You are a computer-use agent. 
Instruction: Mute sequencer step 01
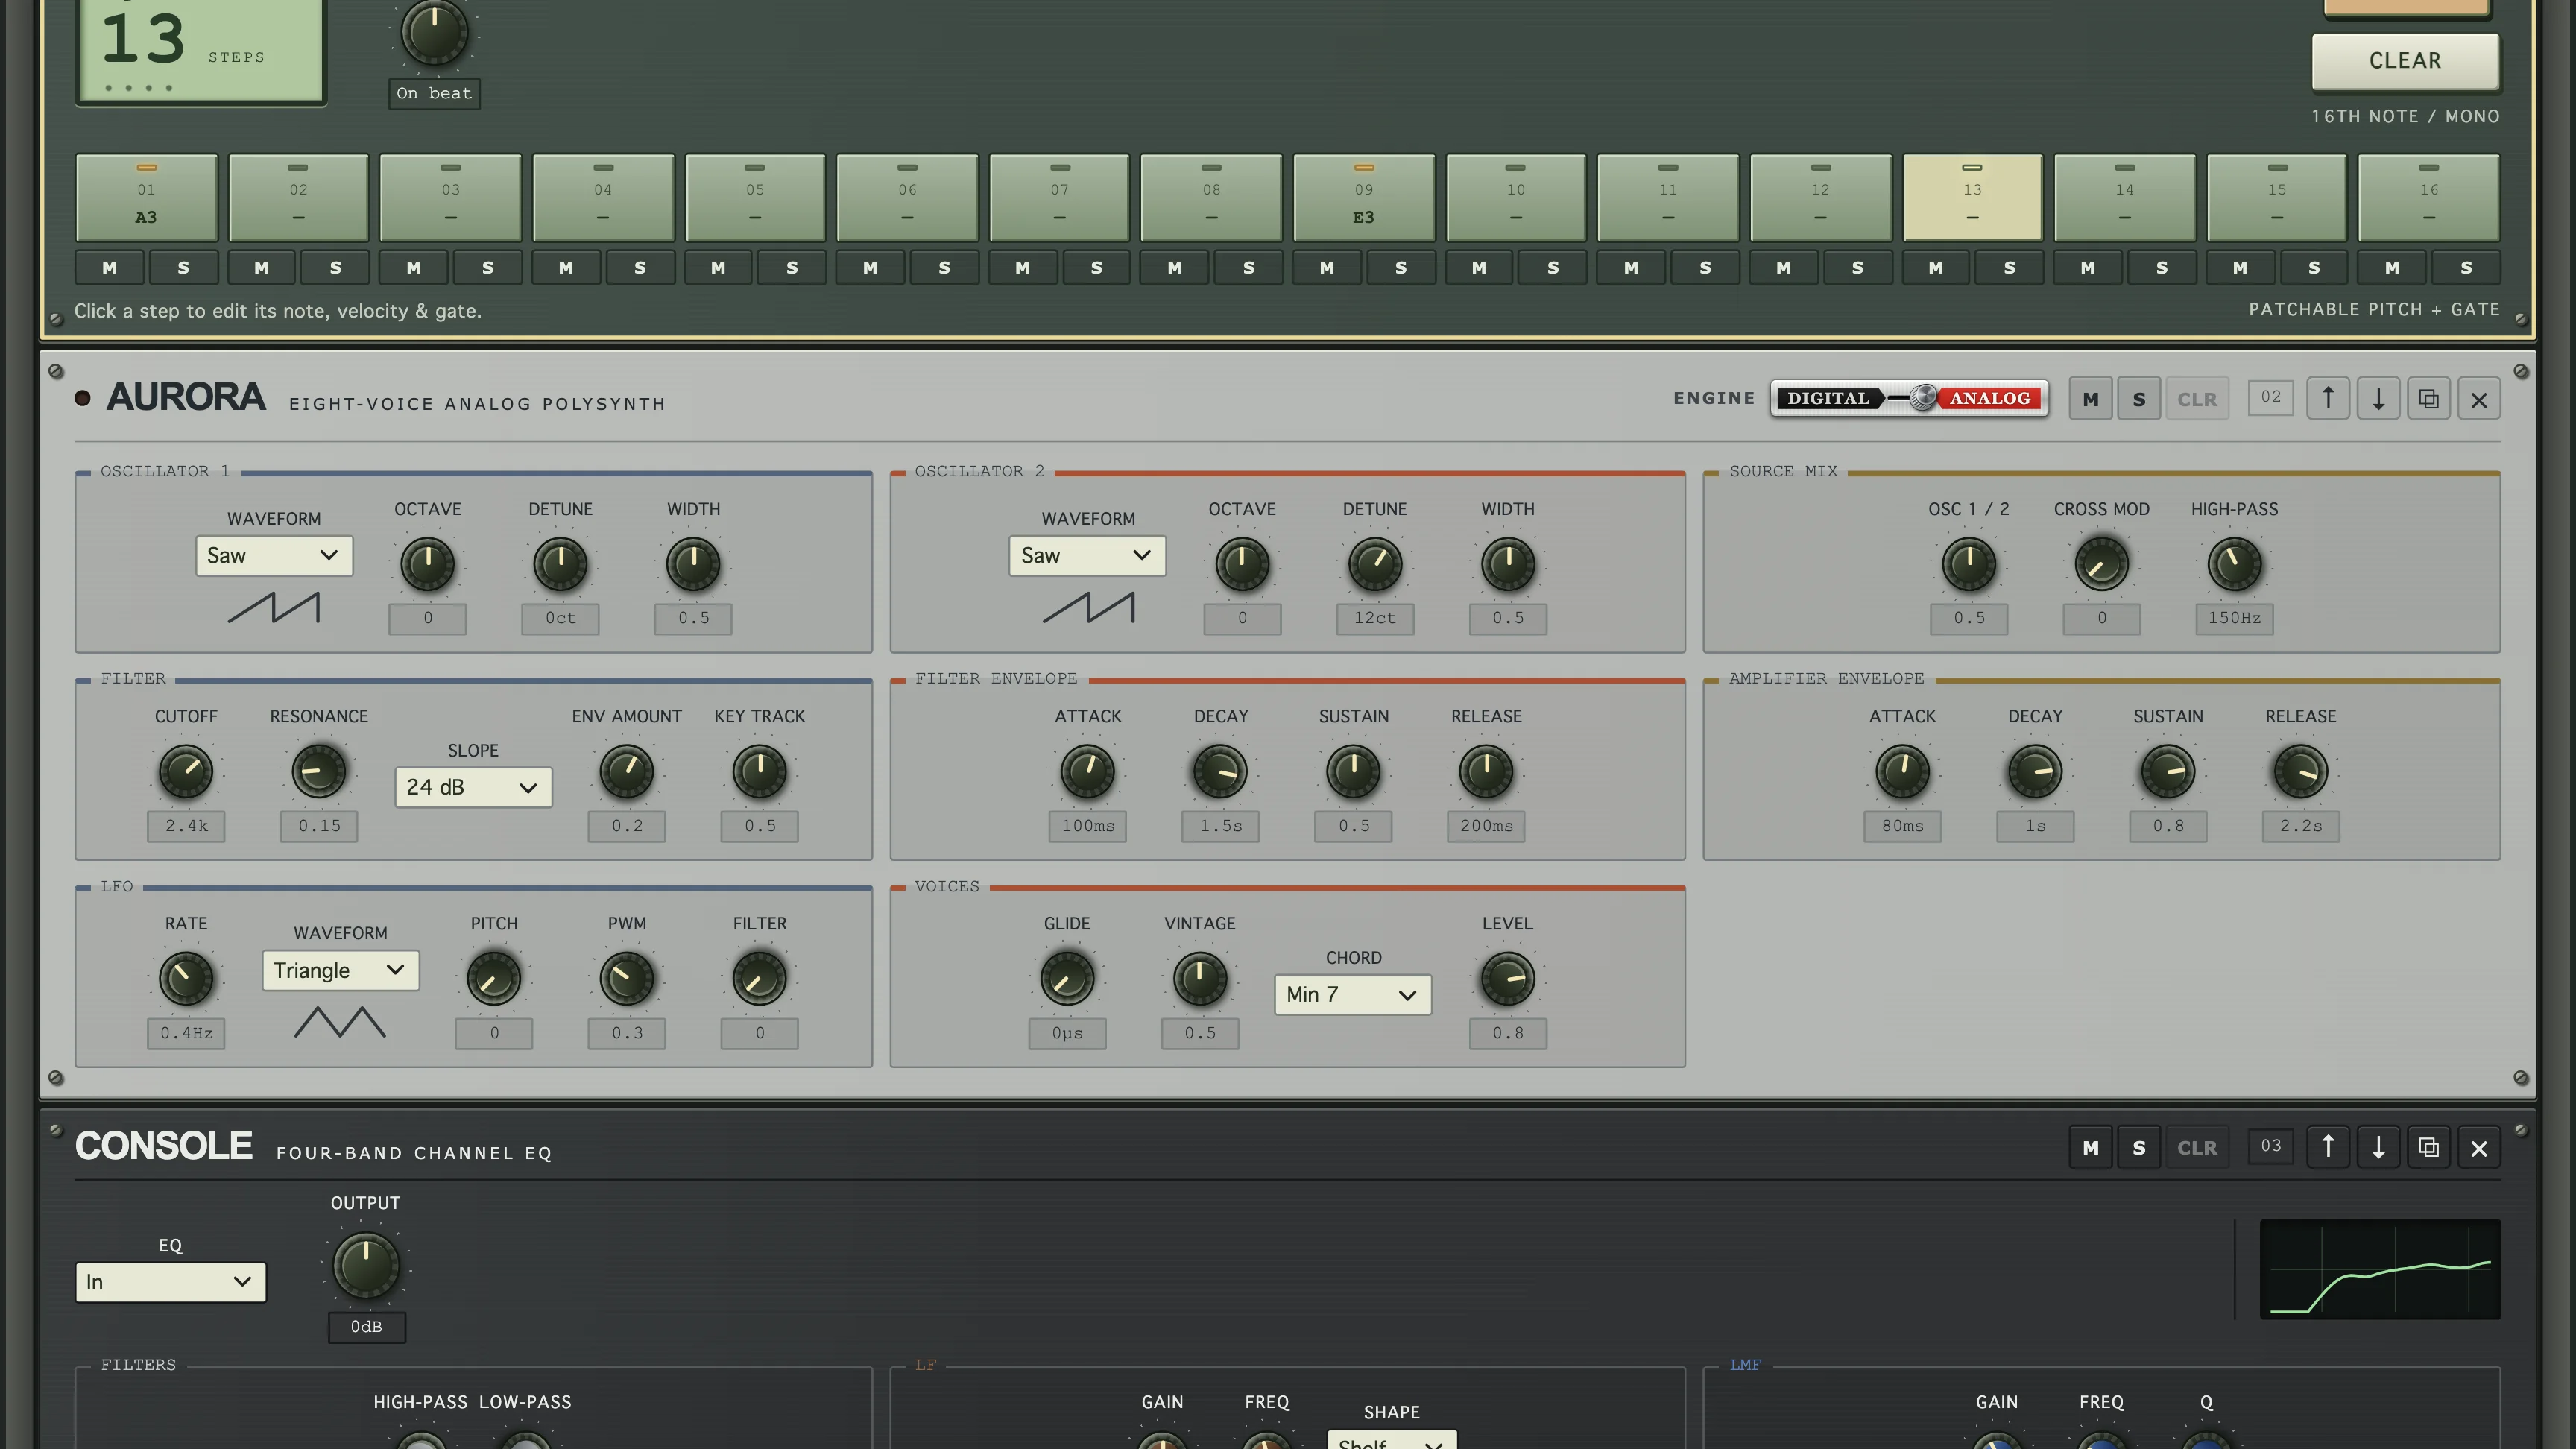click(110, 268)
